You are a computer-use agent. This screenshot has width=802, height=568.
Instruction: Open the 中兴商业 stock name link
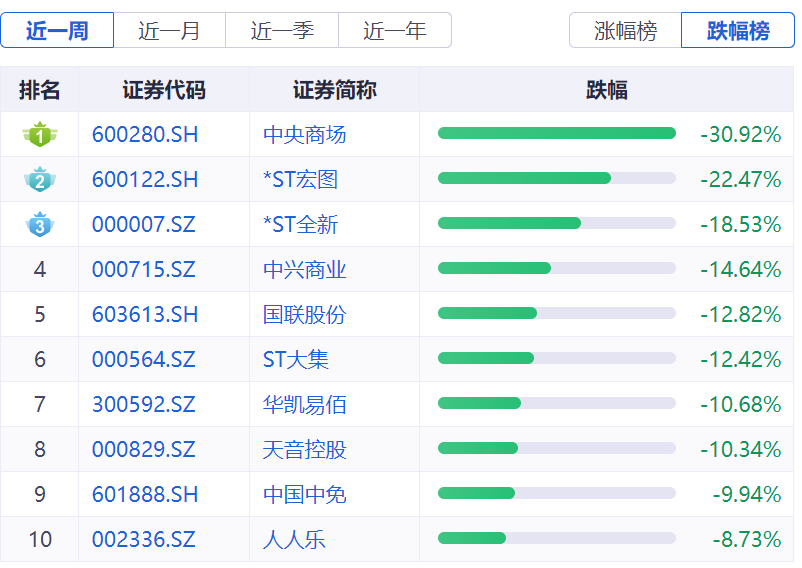[x=305, y=270]
